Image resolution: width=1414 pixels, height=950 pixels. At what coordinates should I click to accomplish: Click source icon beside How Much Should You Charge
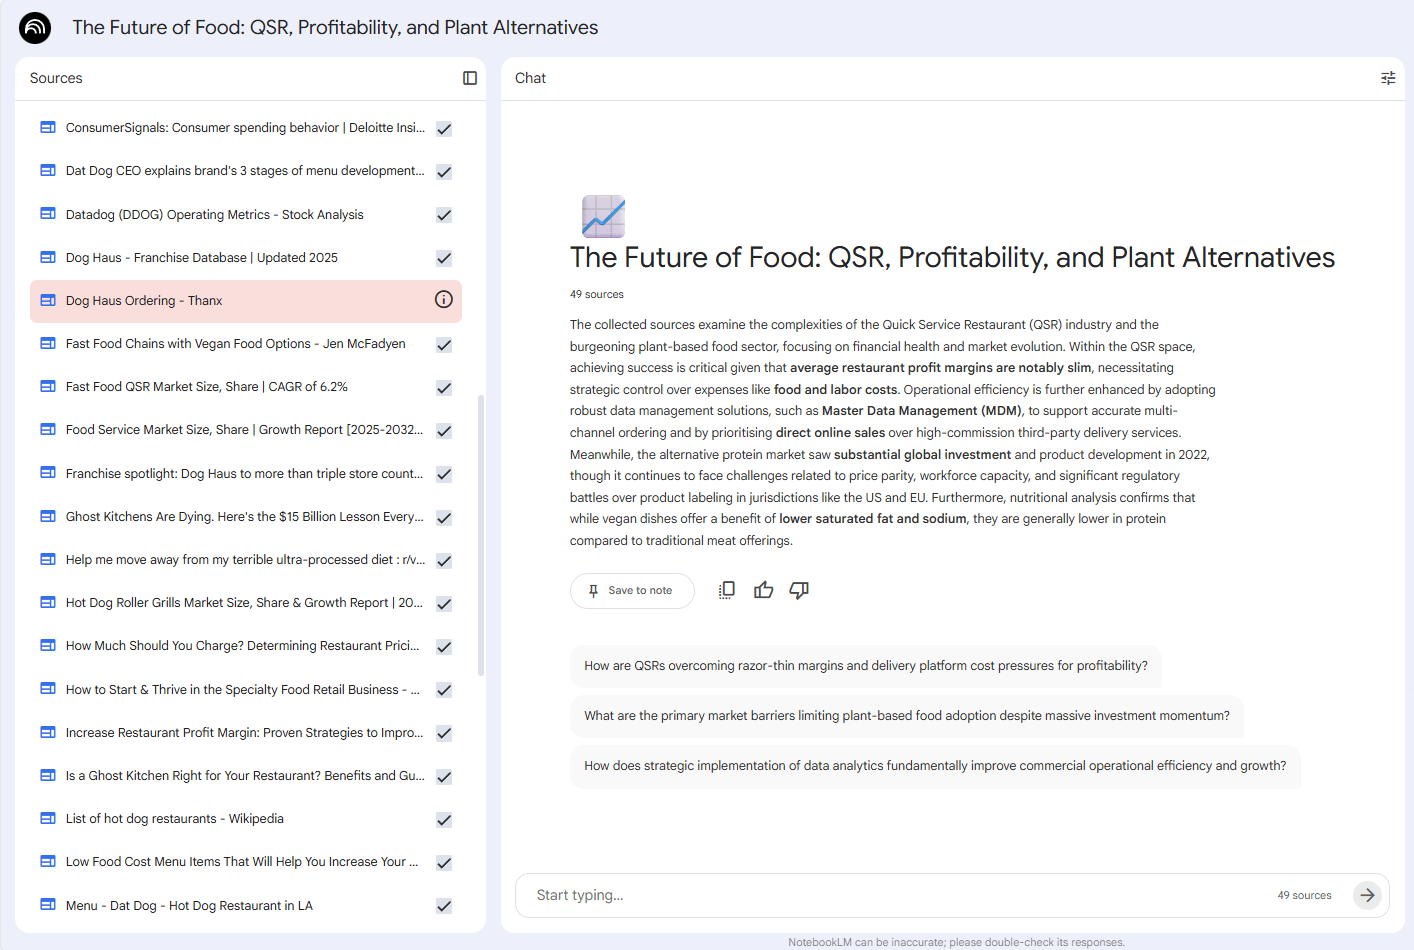pos(48,645)
